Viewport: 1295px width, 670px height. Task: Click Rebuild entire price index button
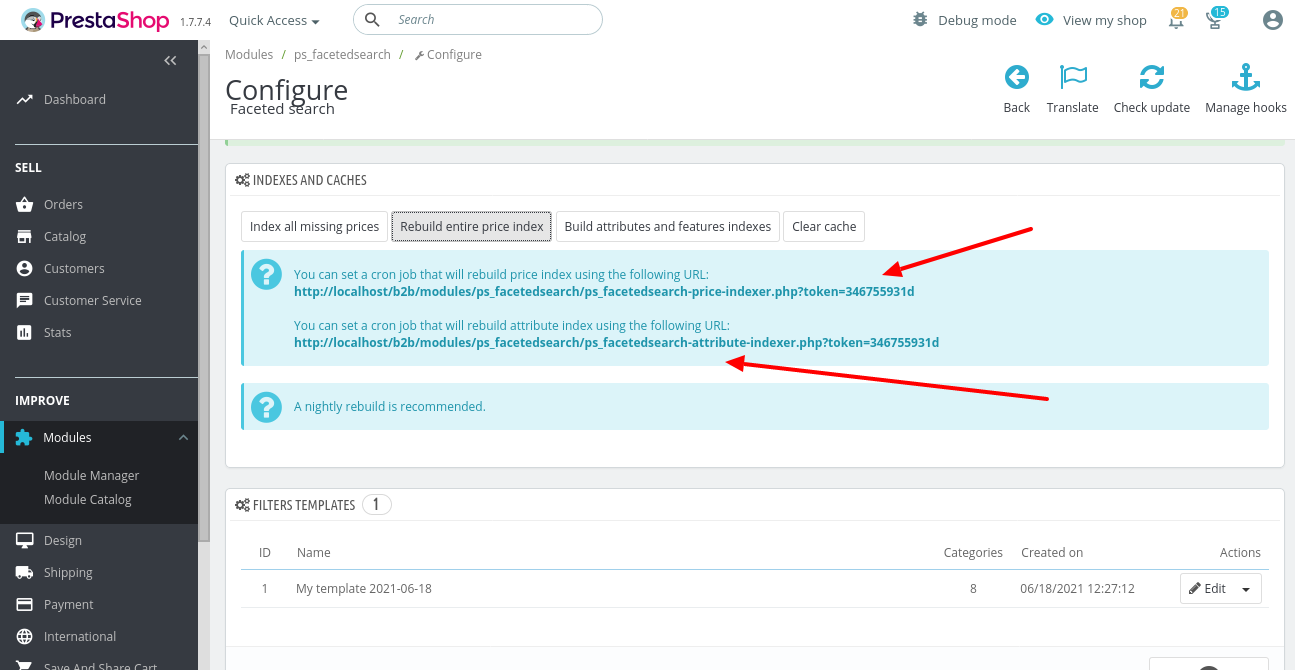tap(472, 226)
